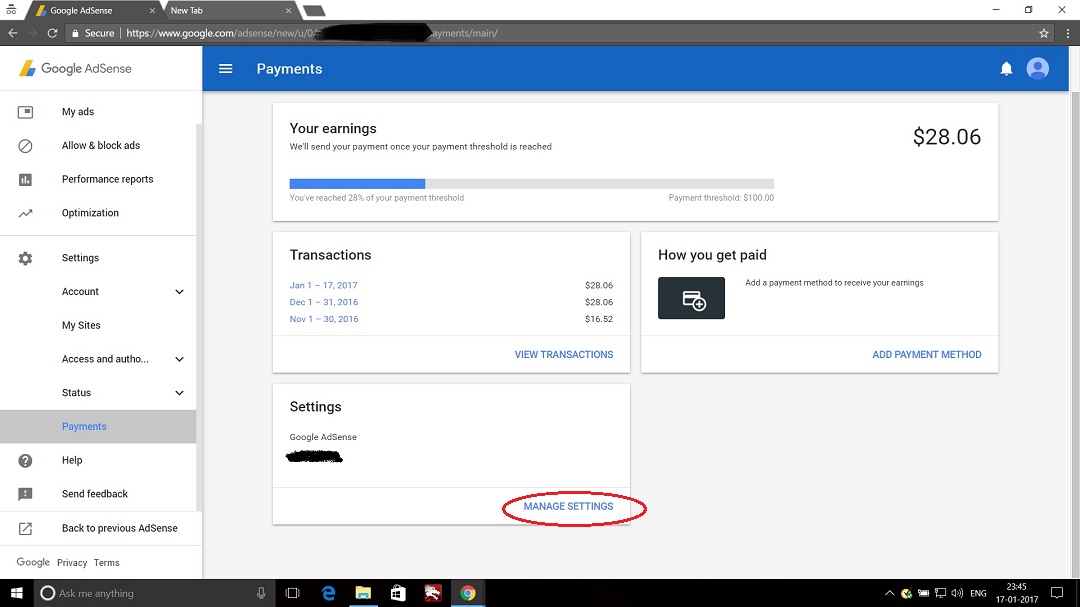
Task: Open Performance reports
Action: click(x=107, y=179)
